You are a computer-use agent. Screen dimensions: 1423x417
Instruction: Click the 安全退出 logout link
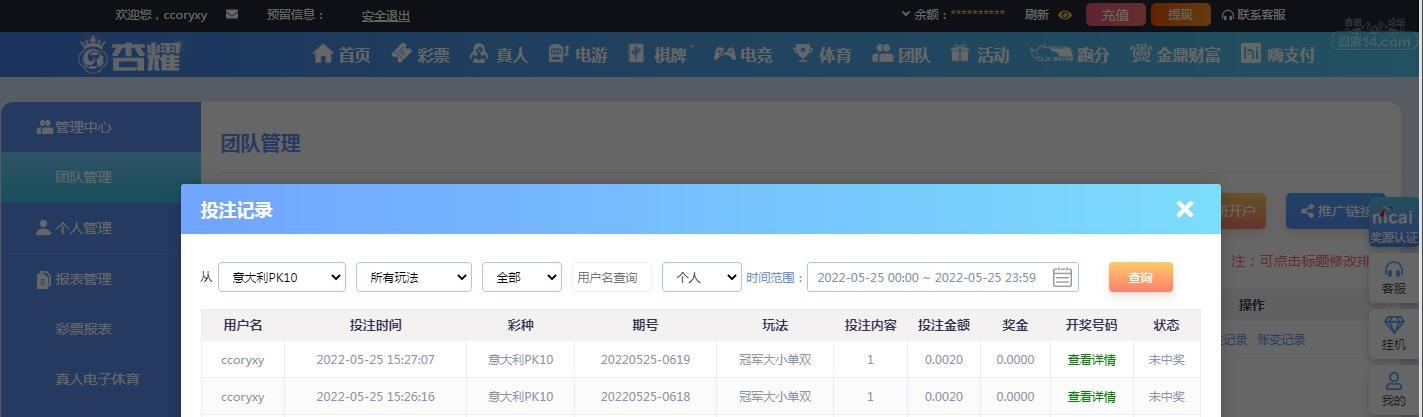[x=386, y=15]
